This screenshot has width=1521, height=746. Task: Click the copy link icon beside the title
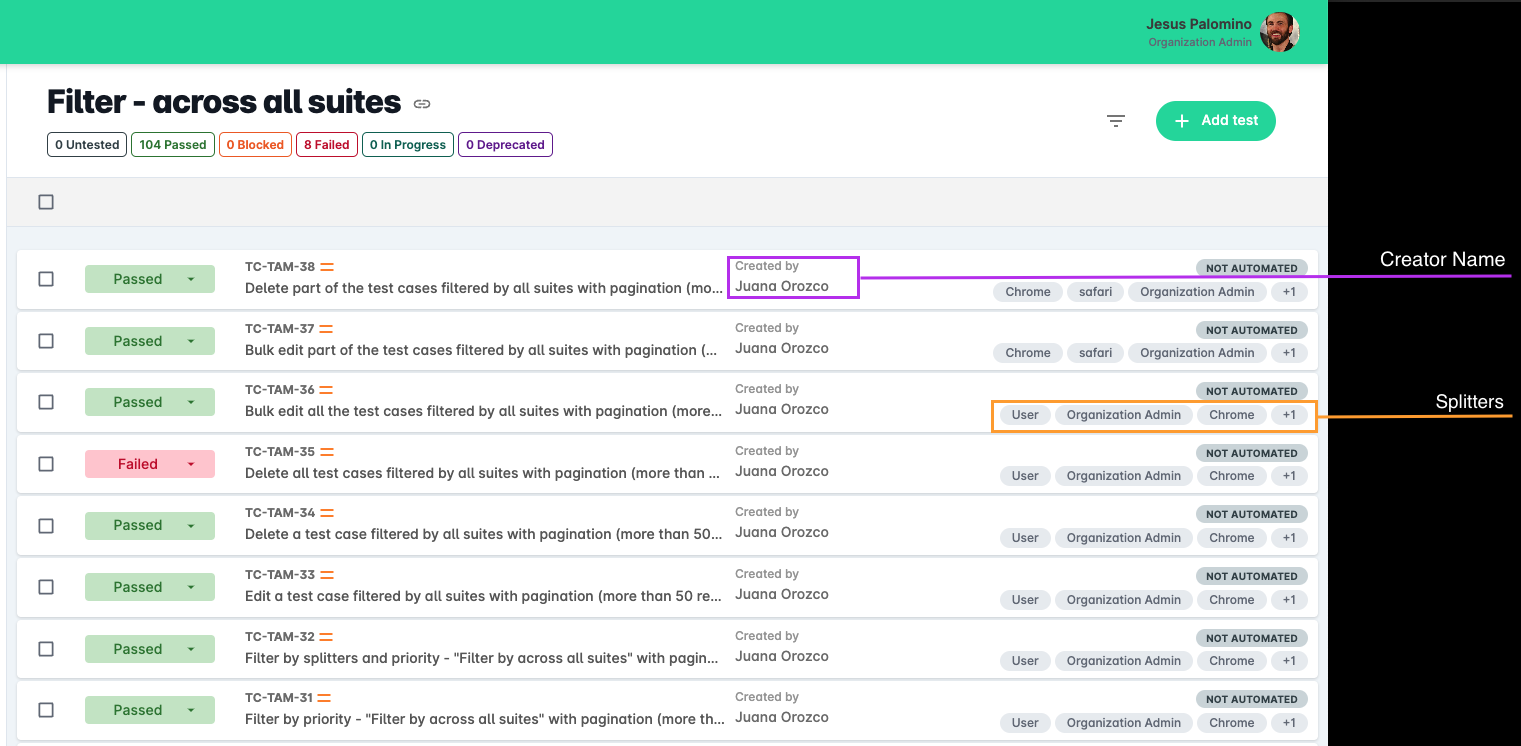coord(422,103)
